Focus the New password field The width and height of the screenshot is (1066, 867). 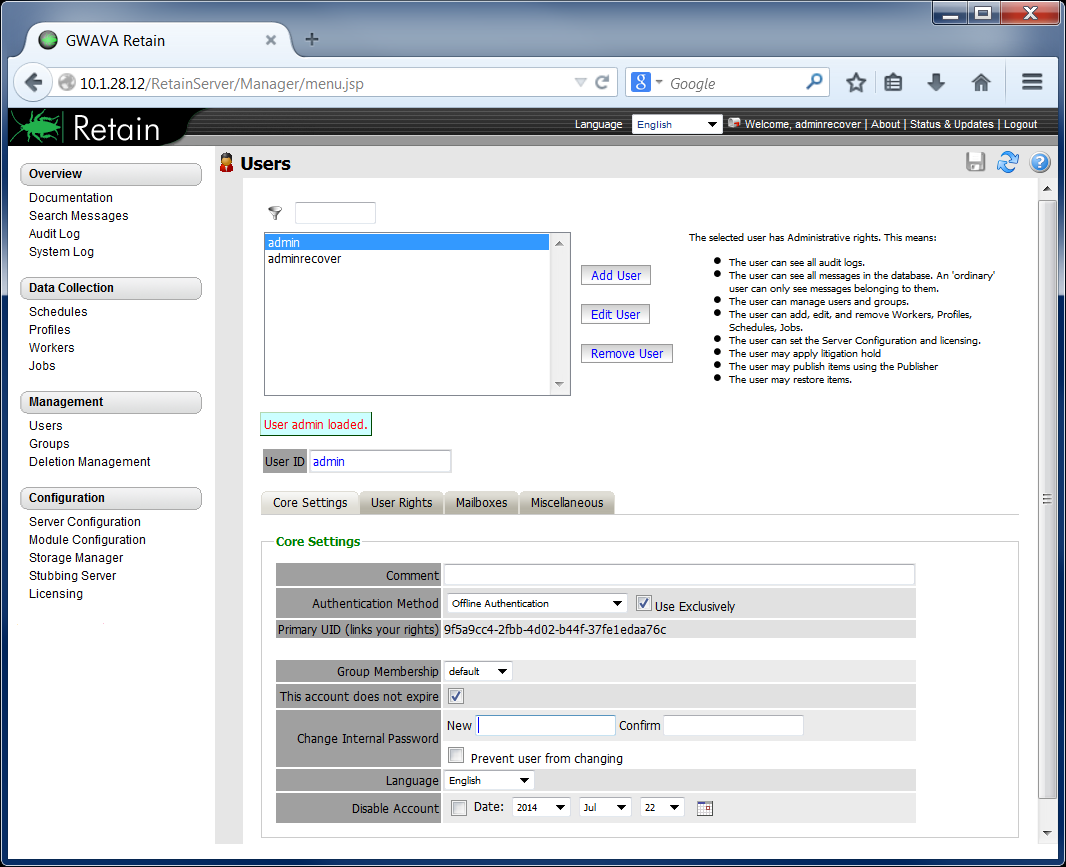click(546, 726)
